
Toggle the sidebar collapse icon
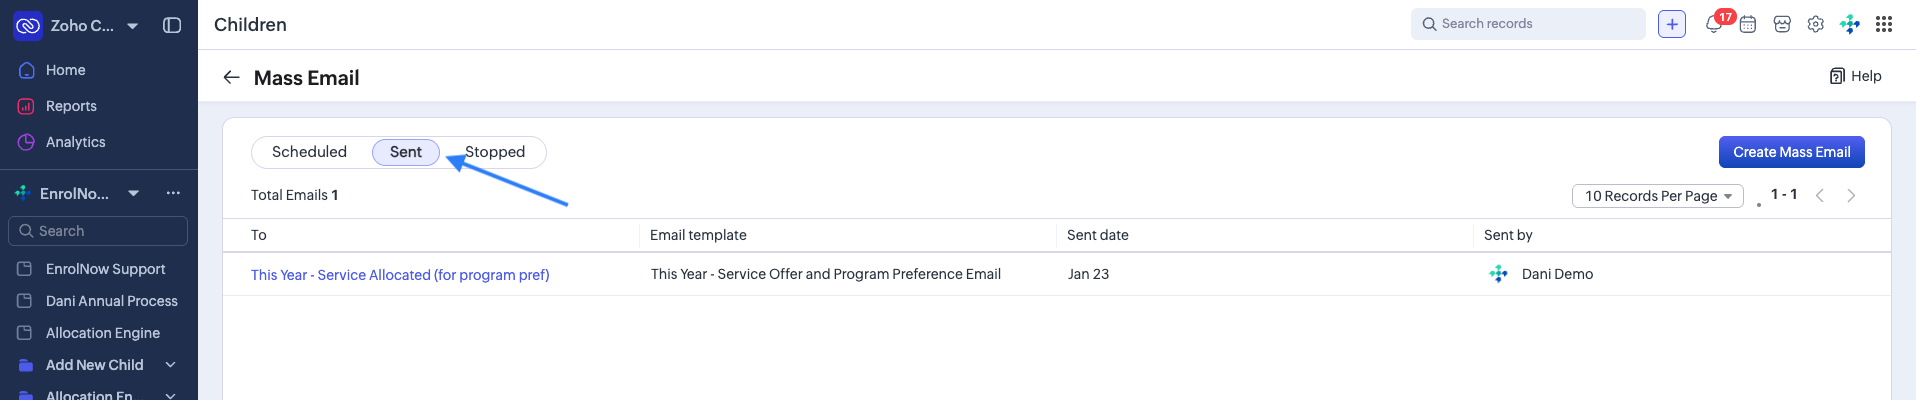172,25
